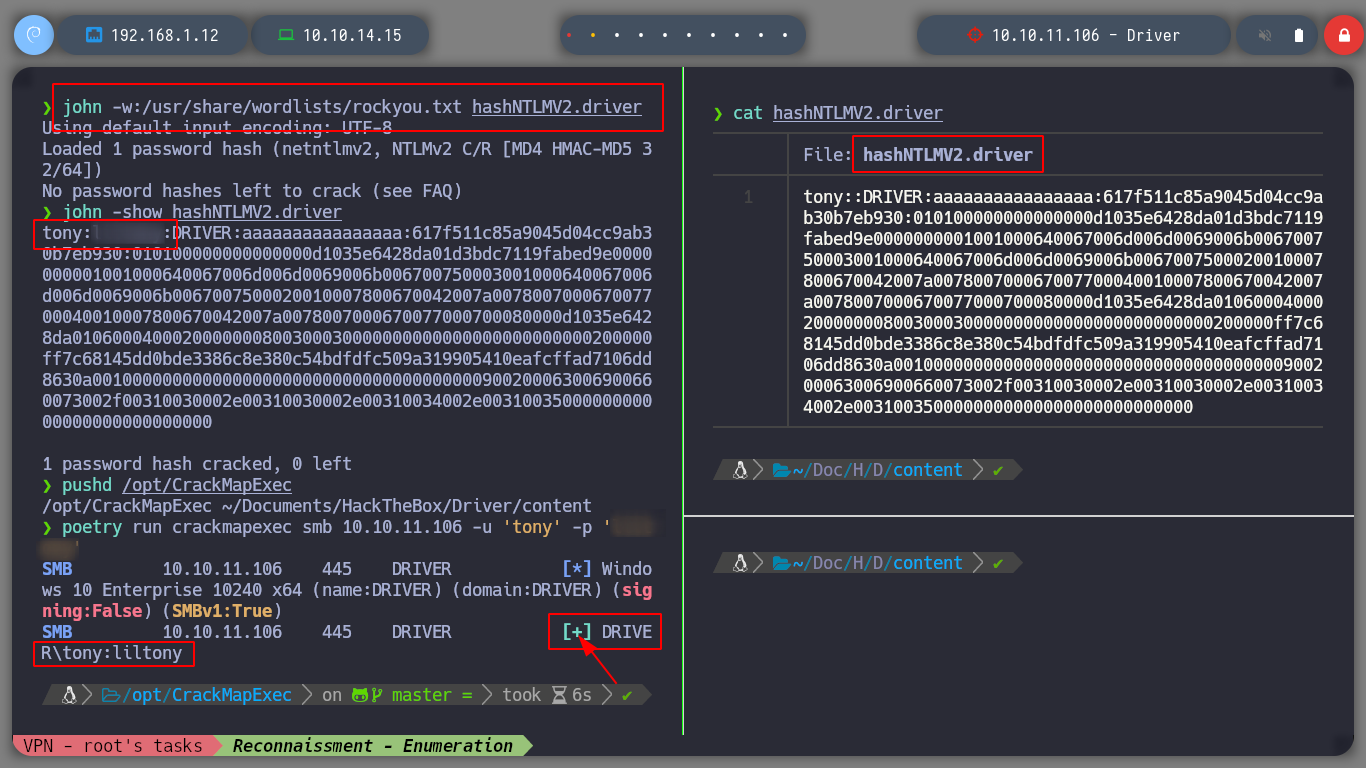Click the 'tony:' username at the start of the hash line

coord(67,232)
